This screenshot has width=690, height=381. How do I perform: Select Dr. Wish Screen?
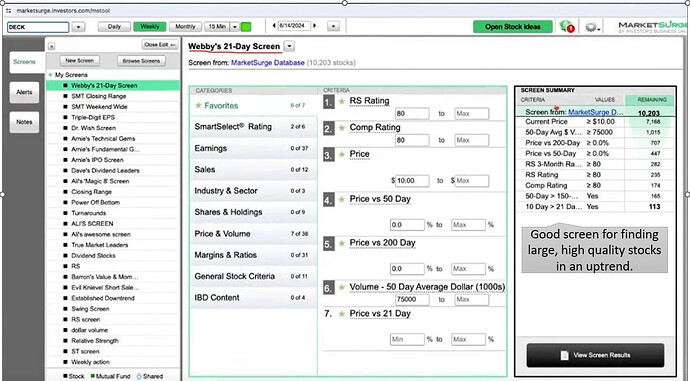[113, 128]
